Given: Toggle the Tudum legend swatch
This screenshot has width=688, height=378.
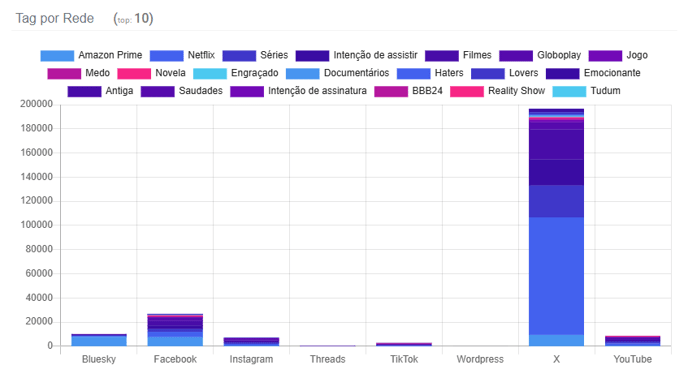Looking at the screenshot, I should pos(569,91).
